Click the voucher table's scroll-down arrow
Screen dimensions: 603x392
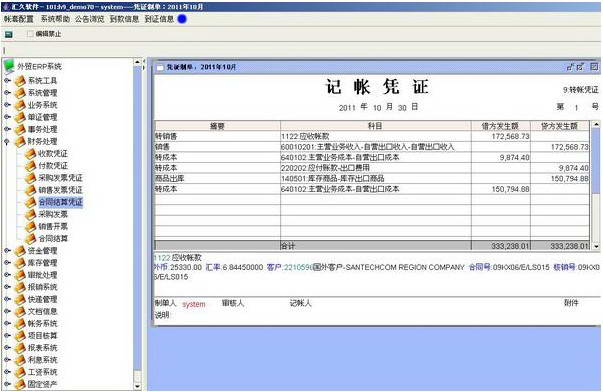(596, 246)
